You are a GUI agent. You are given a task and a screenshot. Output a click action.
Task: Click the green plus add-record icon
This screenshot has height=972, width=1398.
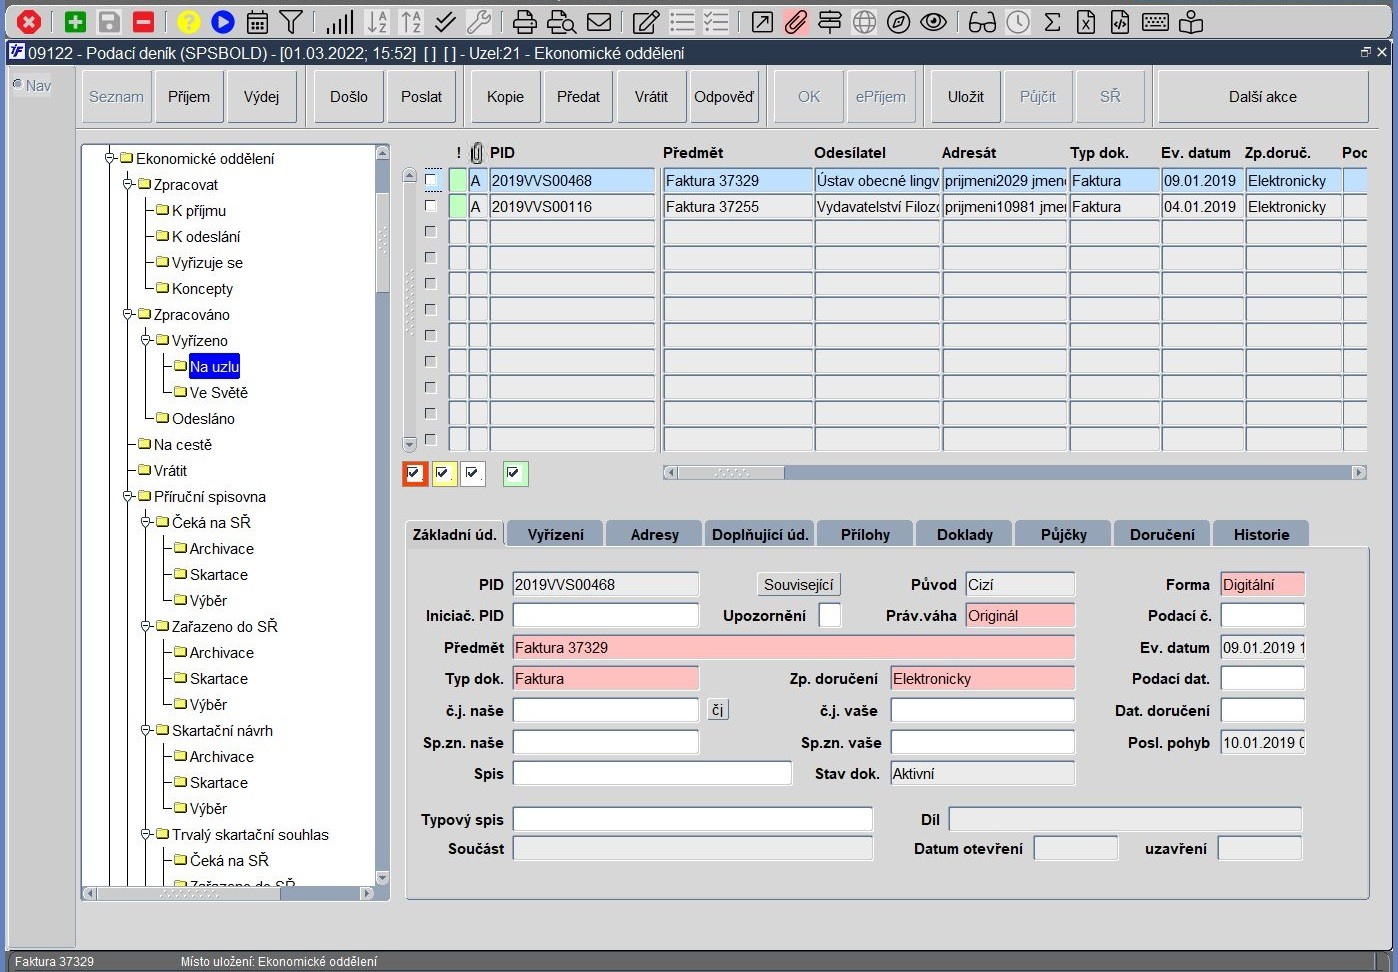pyautogui.click(x=75, y=22)
